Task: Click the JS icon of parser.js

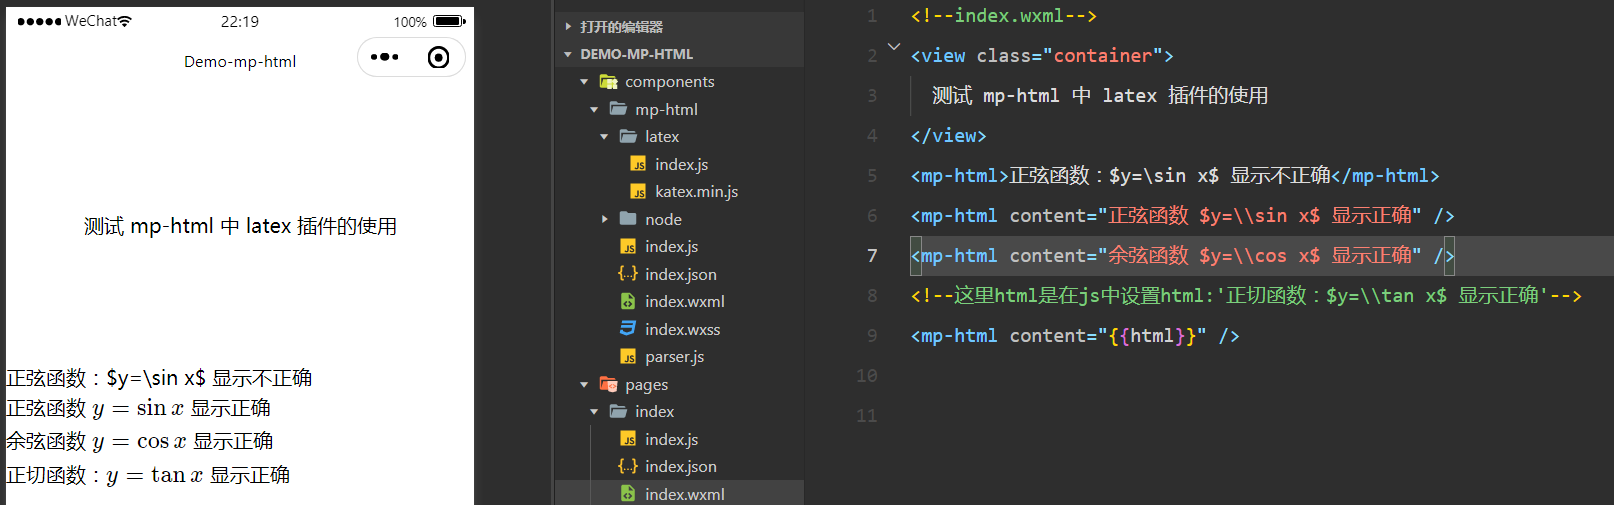Action: pyautogui.click(x=628, y=356)
